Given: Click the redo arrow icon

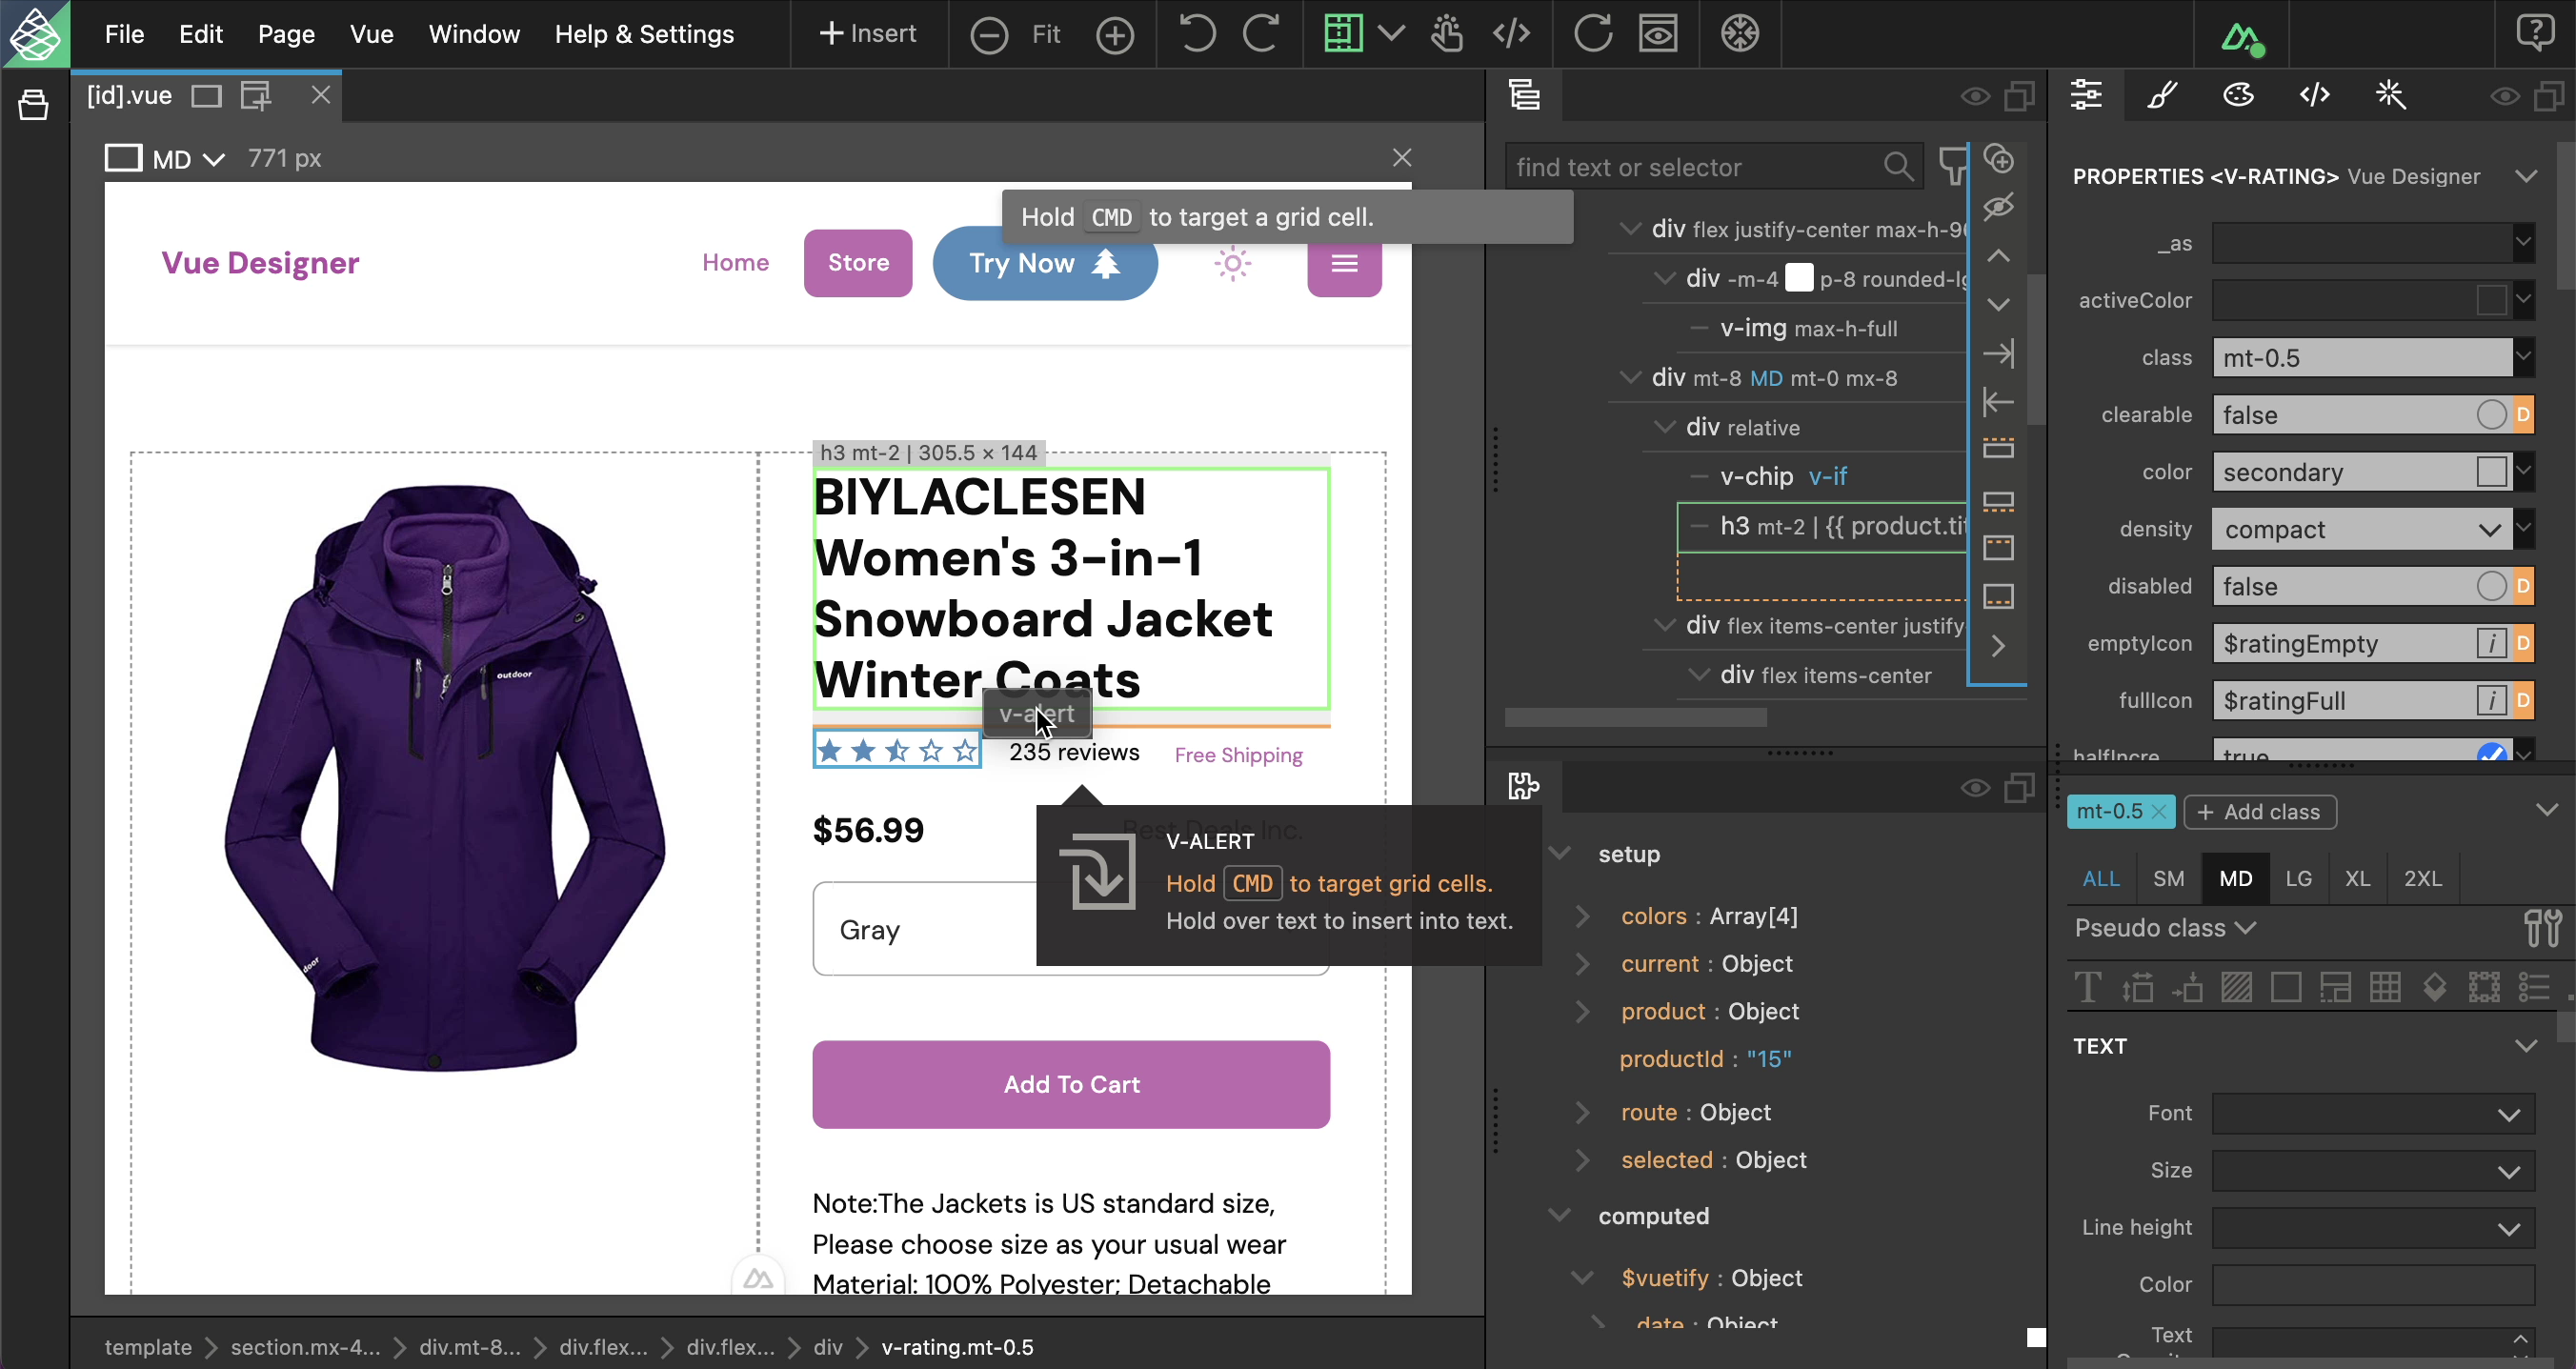Looking at the screenshot, I should pyautogui.click(x=1261, y=34).
